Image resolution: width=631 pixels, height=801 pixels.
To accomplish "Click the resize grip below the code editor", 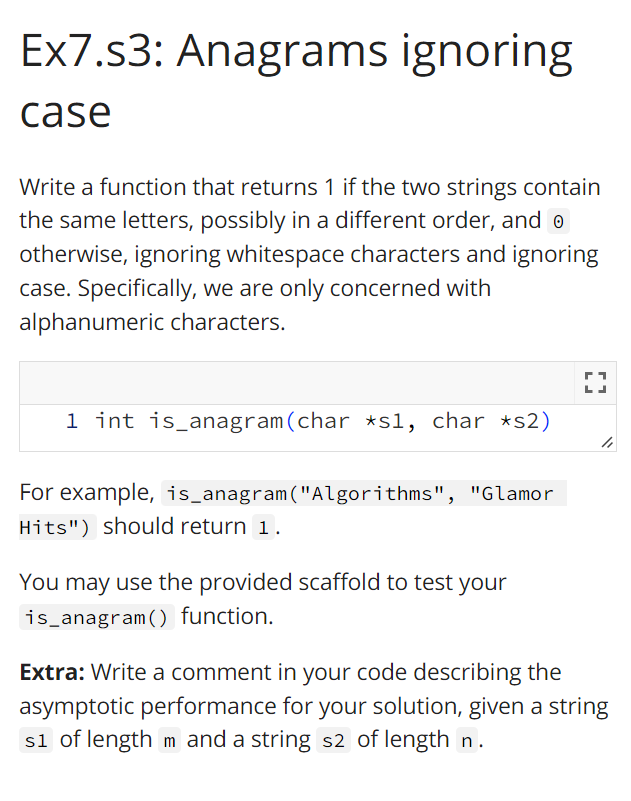I will pyautogui.click(x=608, y=440).
